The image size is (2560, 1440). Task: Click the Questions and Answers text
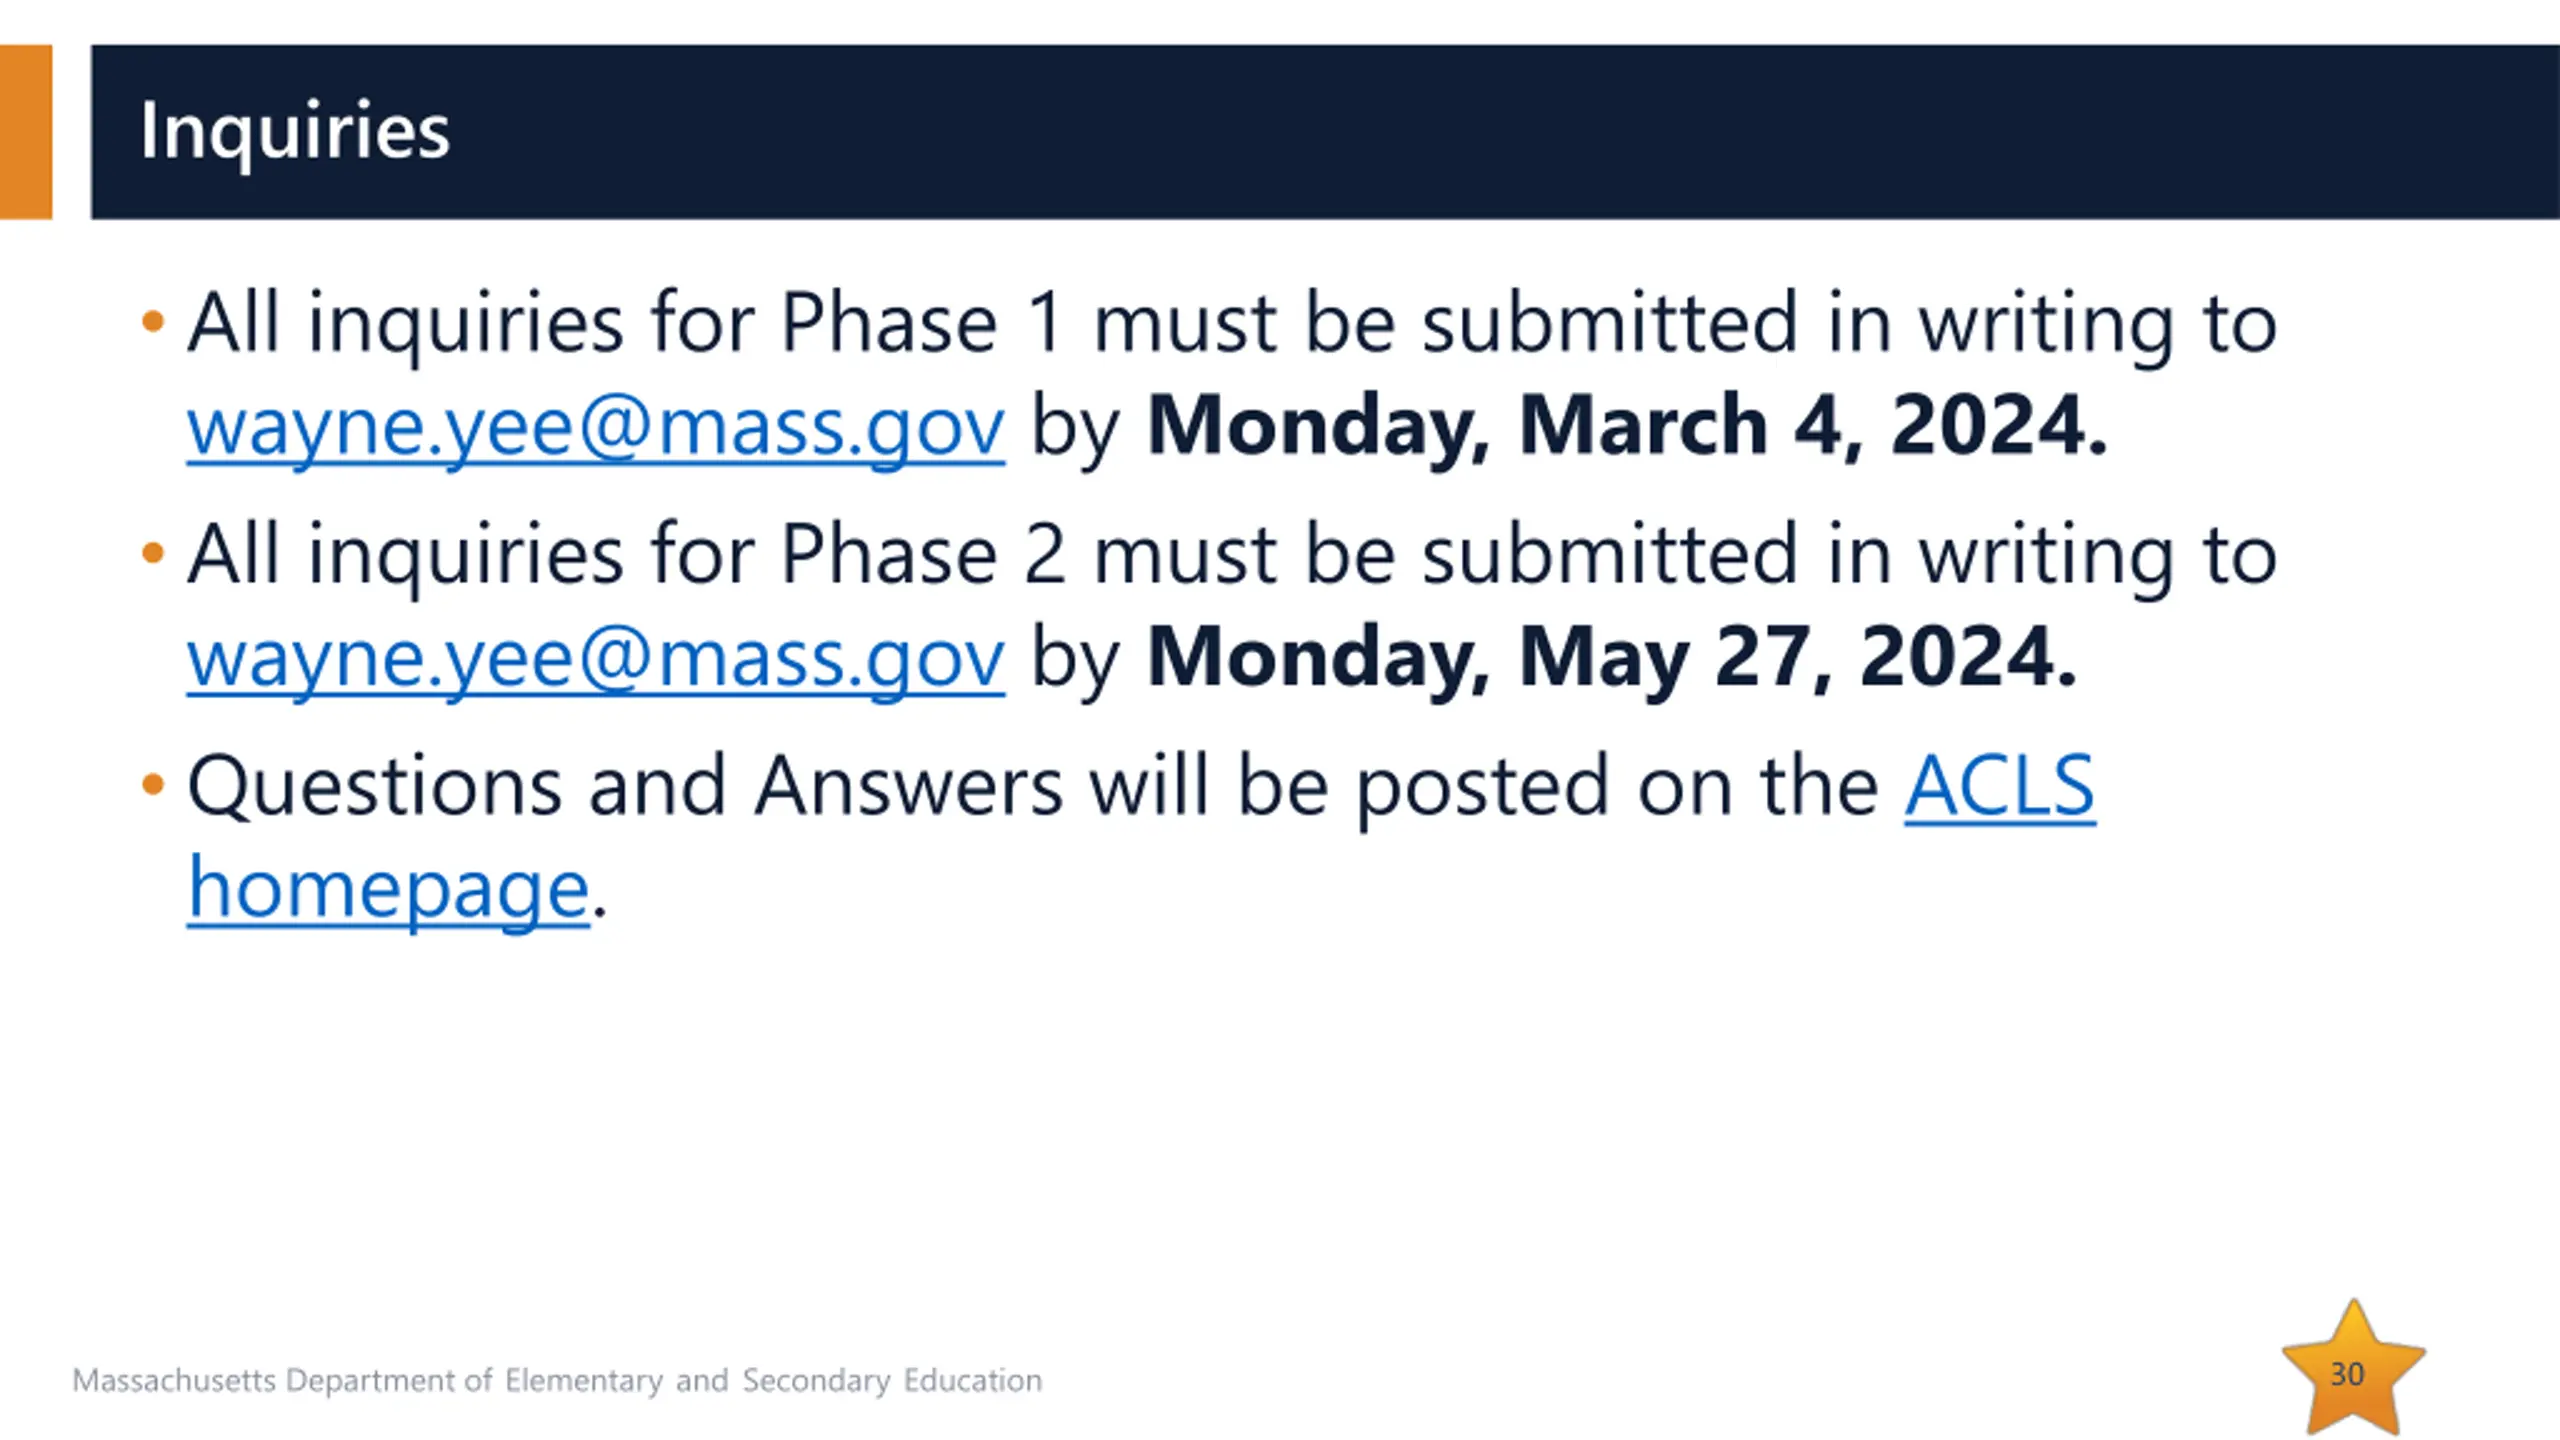point(625,787)
